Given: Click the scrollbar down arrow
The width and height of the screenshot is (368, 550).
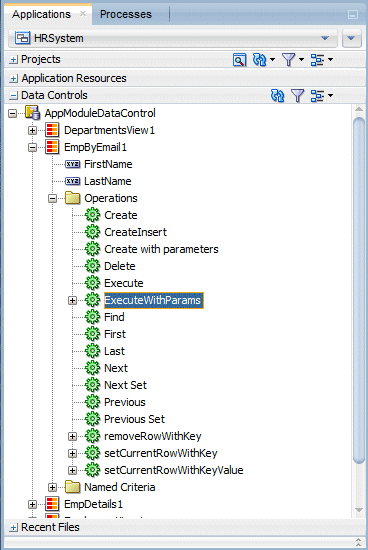Looking at the screenshot, I should click(x=359, y=510).
